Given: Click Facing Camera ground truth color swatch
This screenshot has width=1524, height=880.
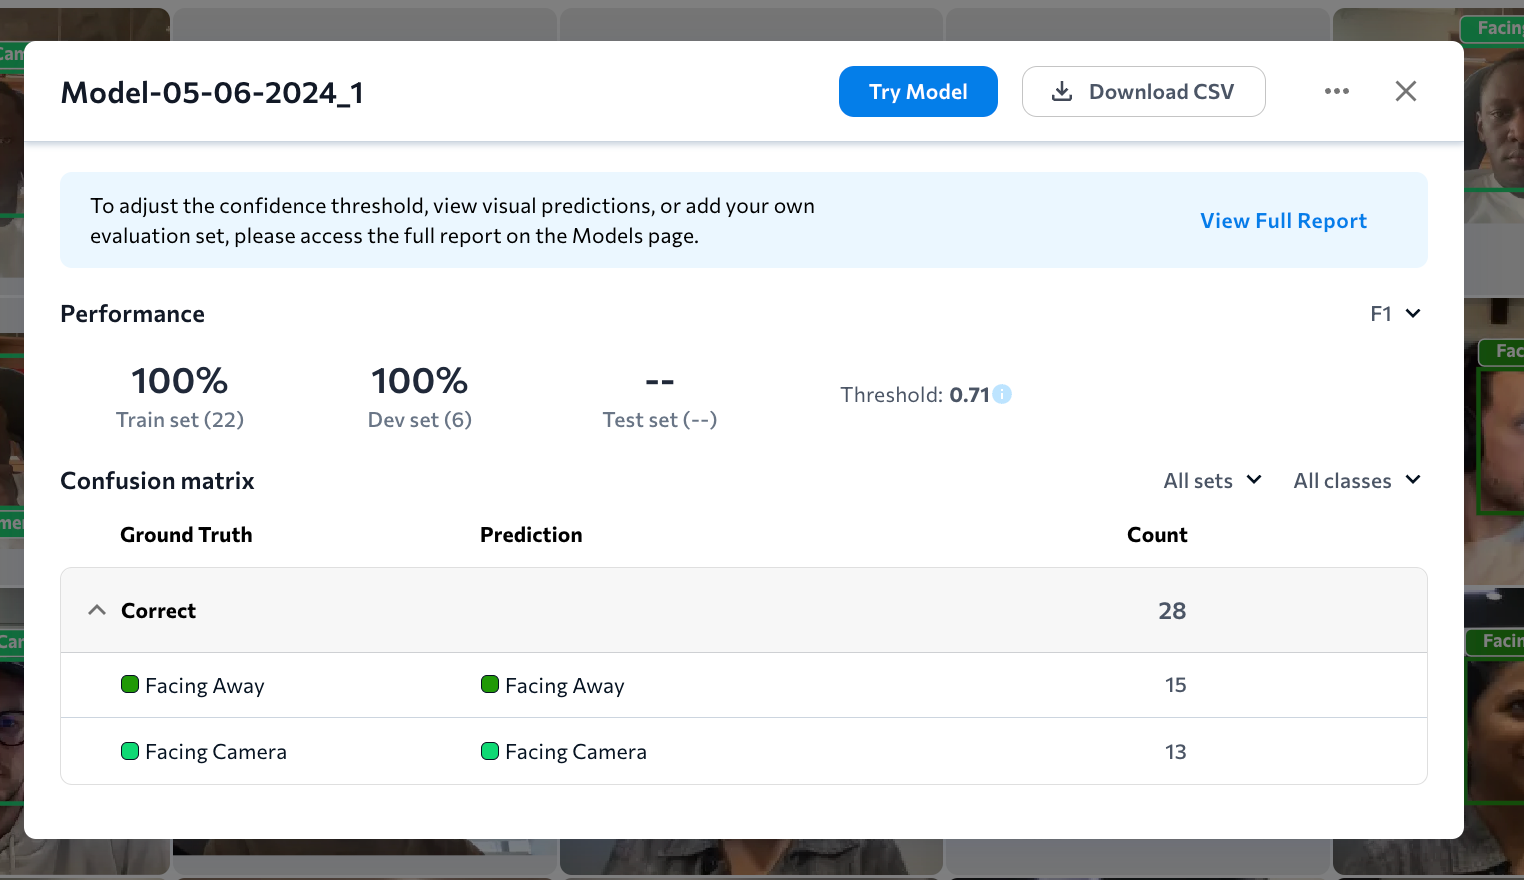Looking at the screenshot, I should 130,751.
